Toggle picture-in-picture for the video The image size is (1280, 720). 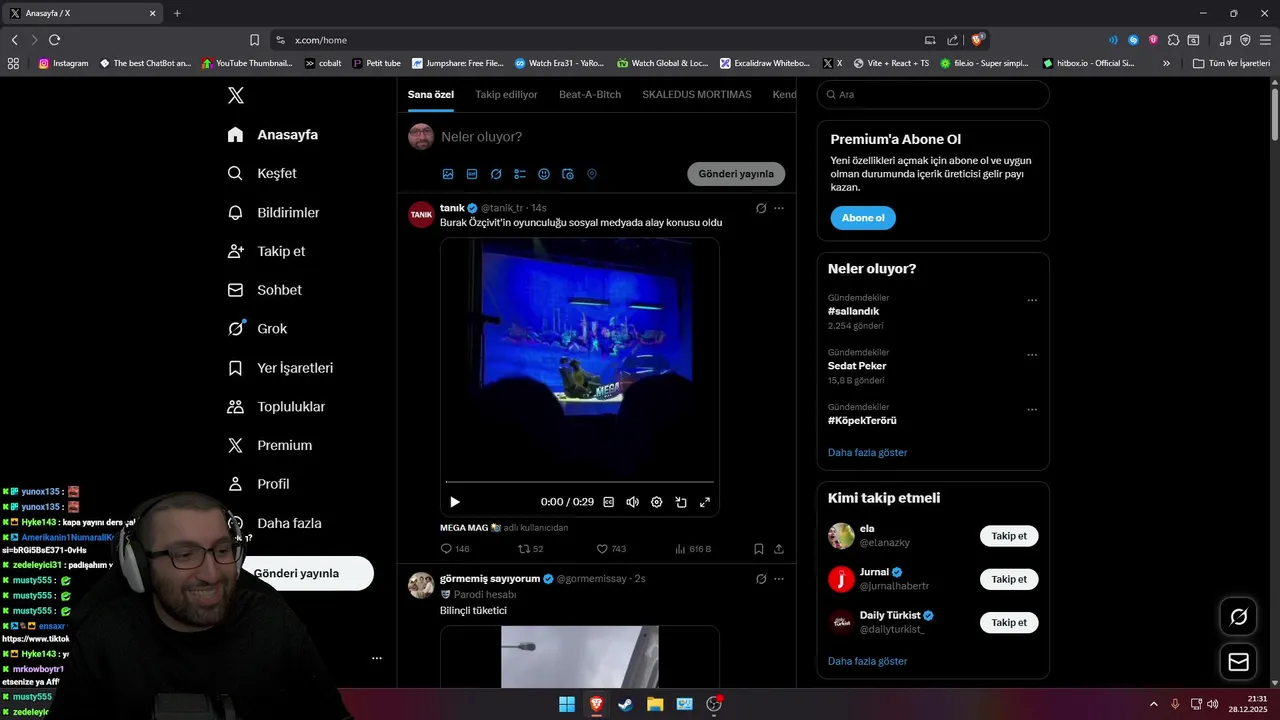[x=681, y=502]
